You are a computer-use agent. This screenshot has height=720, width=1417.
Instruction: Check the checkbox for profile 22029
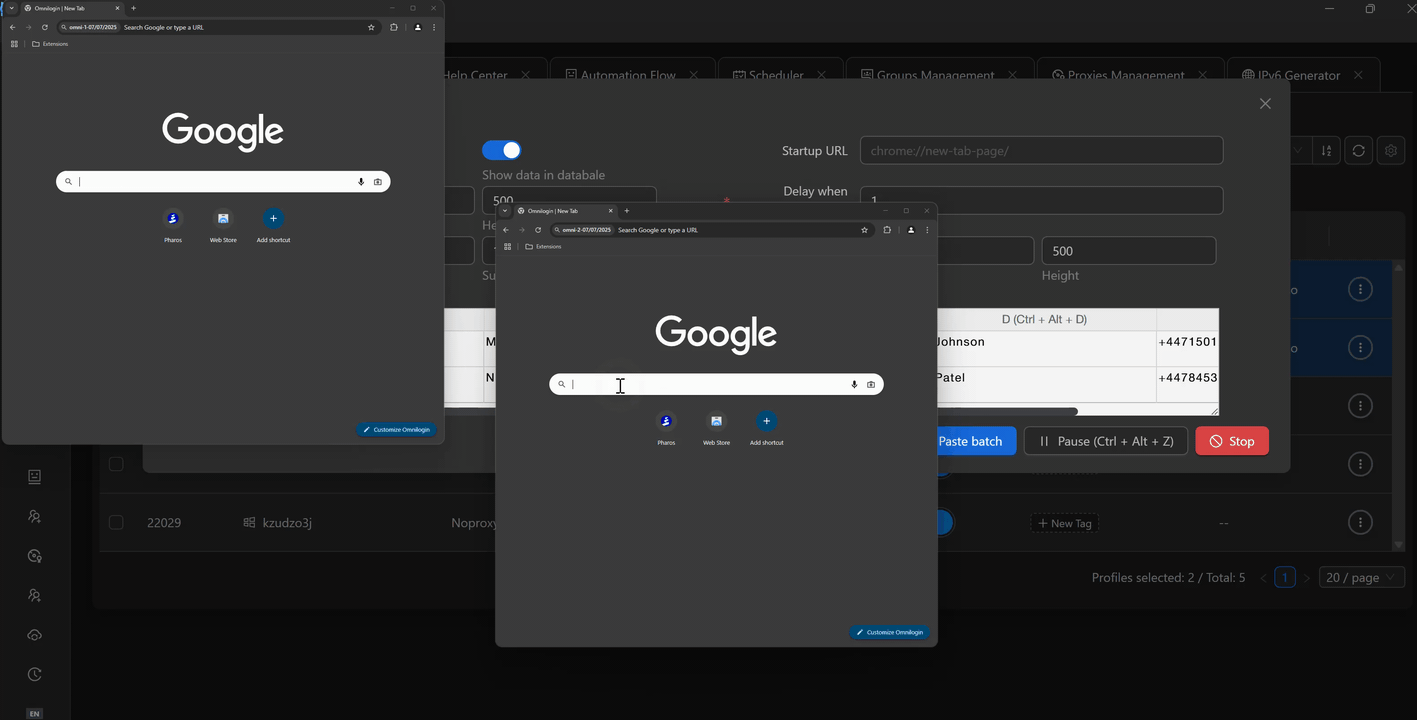coord(116,523)
